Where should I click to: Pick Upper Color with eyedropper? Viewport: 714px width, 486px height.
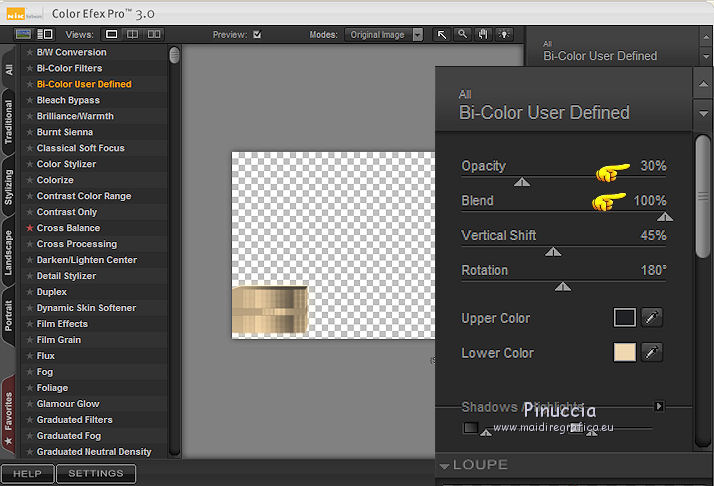pos(651,318)
